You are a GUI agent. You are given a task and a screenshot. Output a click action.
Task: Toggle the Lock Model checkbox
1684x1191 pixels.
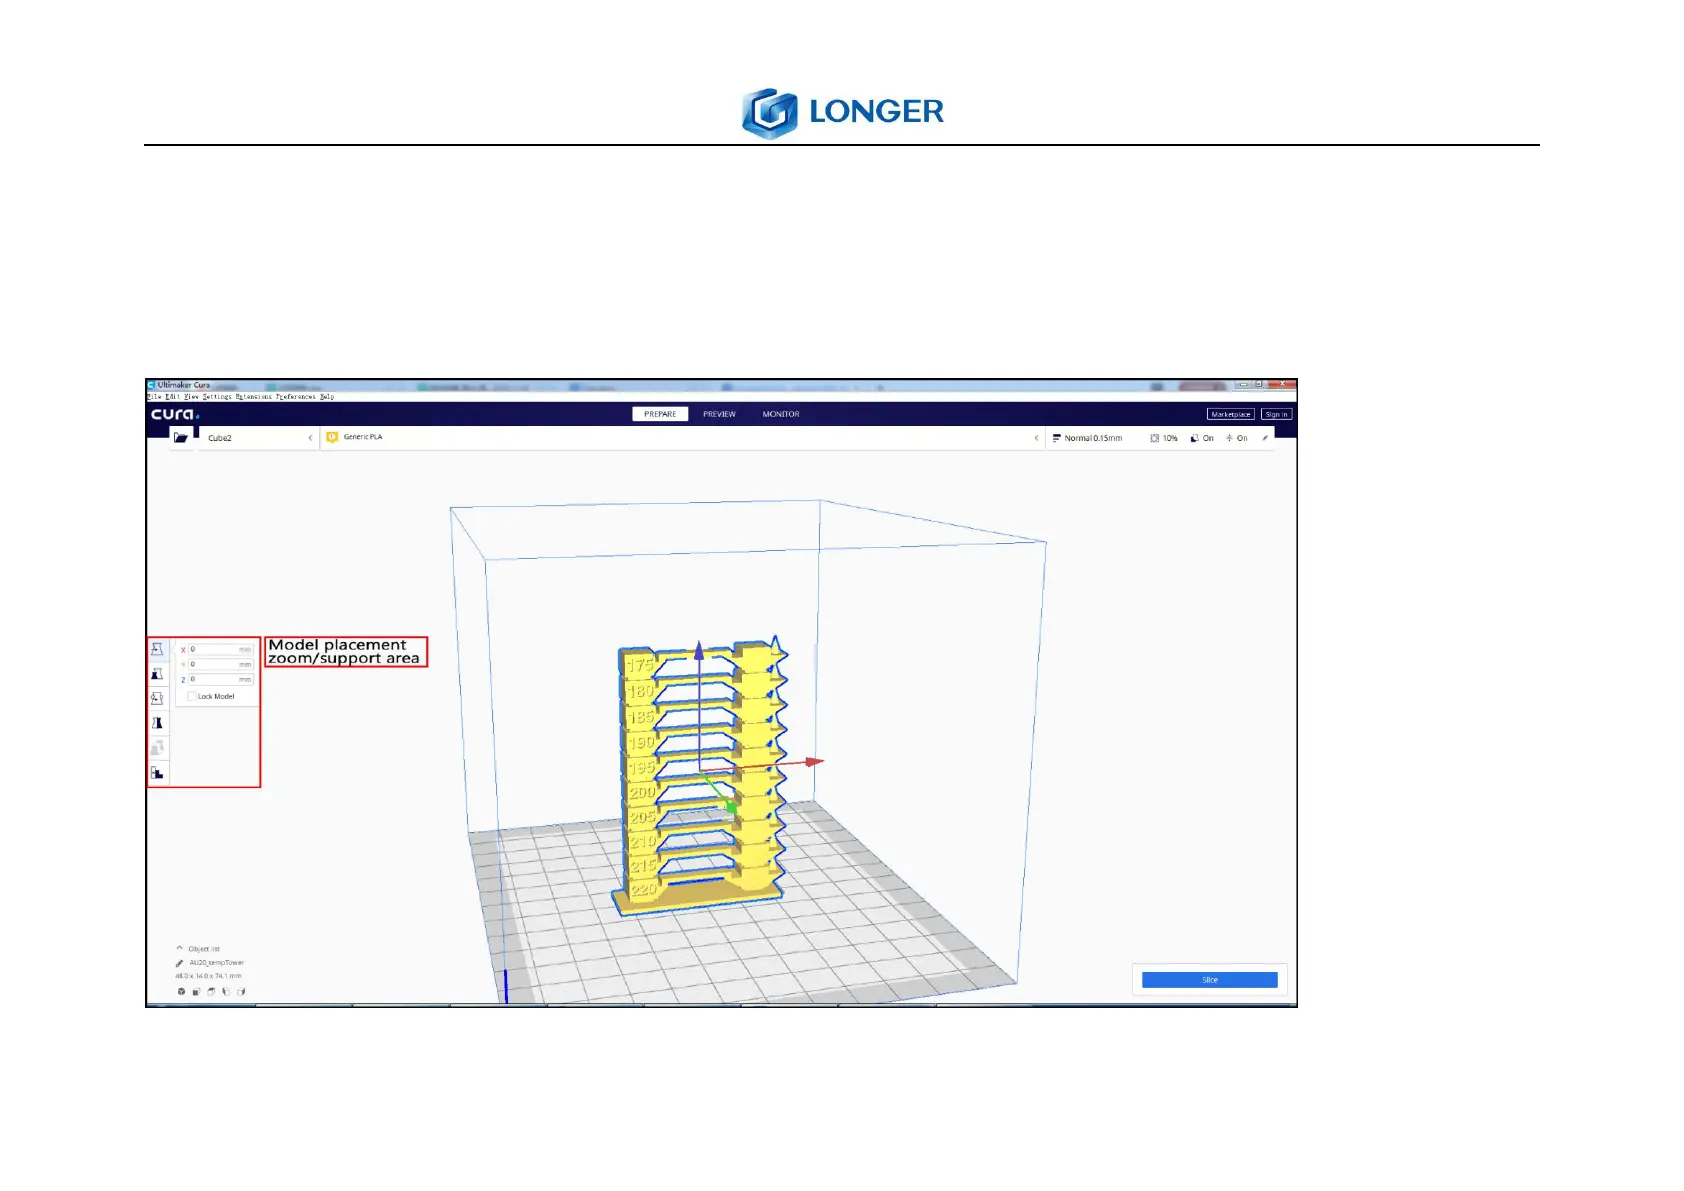(x=192, y=696)
